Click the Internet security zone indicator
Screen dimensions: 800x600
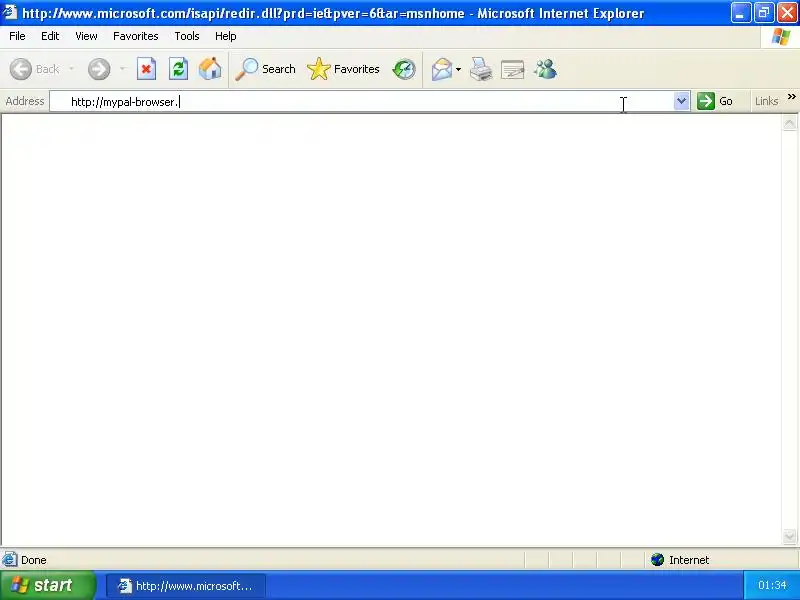tap(680, 560)
